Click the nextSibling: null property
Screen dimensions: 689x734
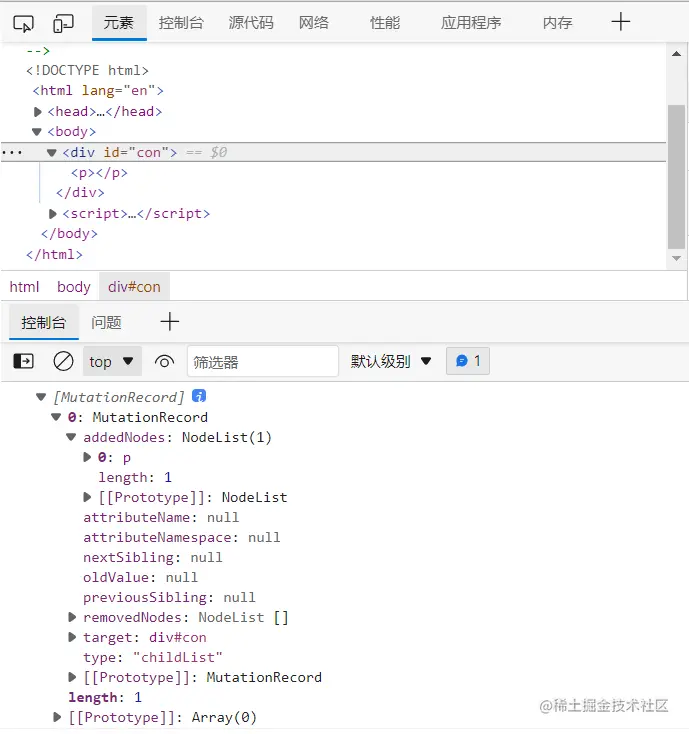[x=153, y=558]
